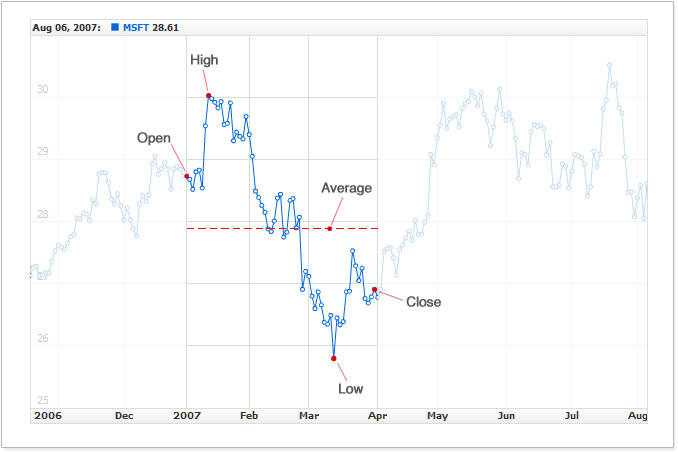This screenshot has height=453, width=678.
Task: Click the Dec label on the time axis
Action: click(124, 414)
